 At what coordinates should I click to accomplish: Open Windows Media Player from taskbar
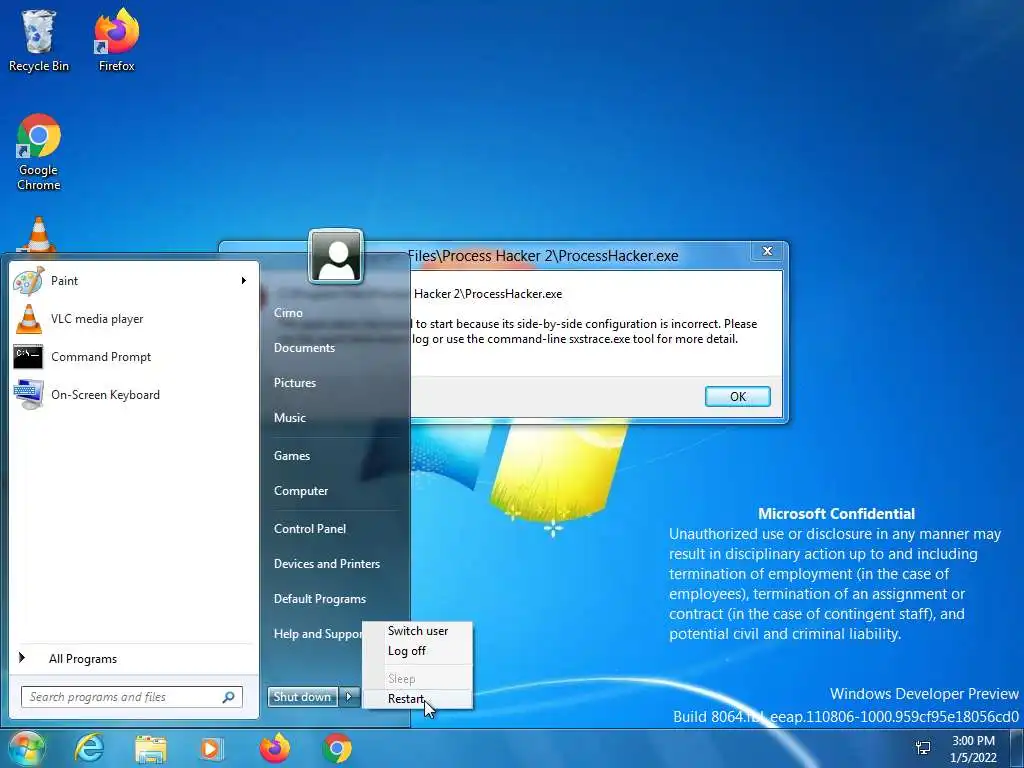(x=212, y=748)
